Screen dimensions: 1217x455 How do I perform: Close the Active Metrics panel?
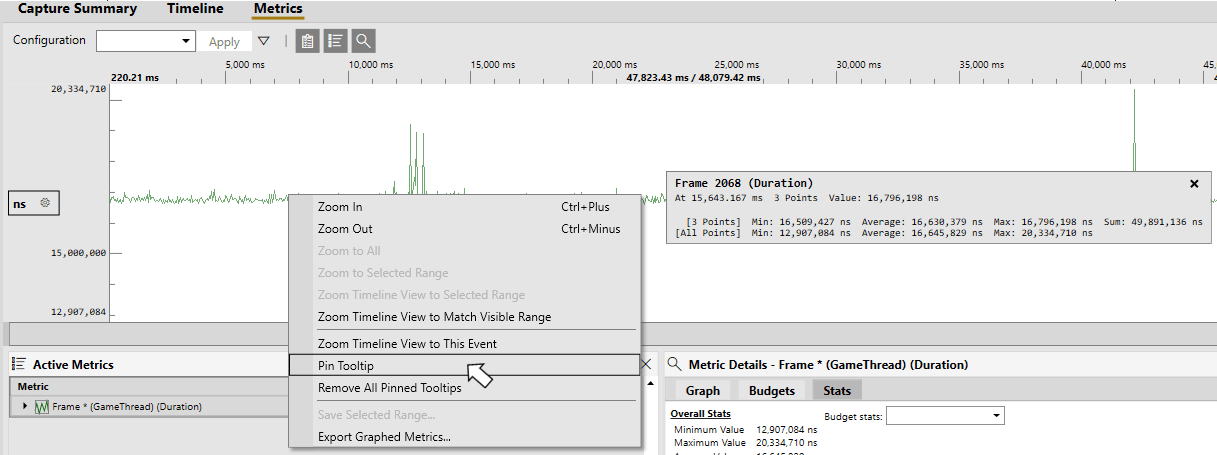tap(646, 365)
